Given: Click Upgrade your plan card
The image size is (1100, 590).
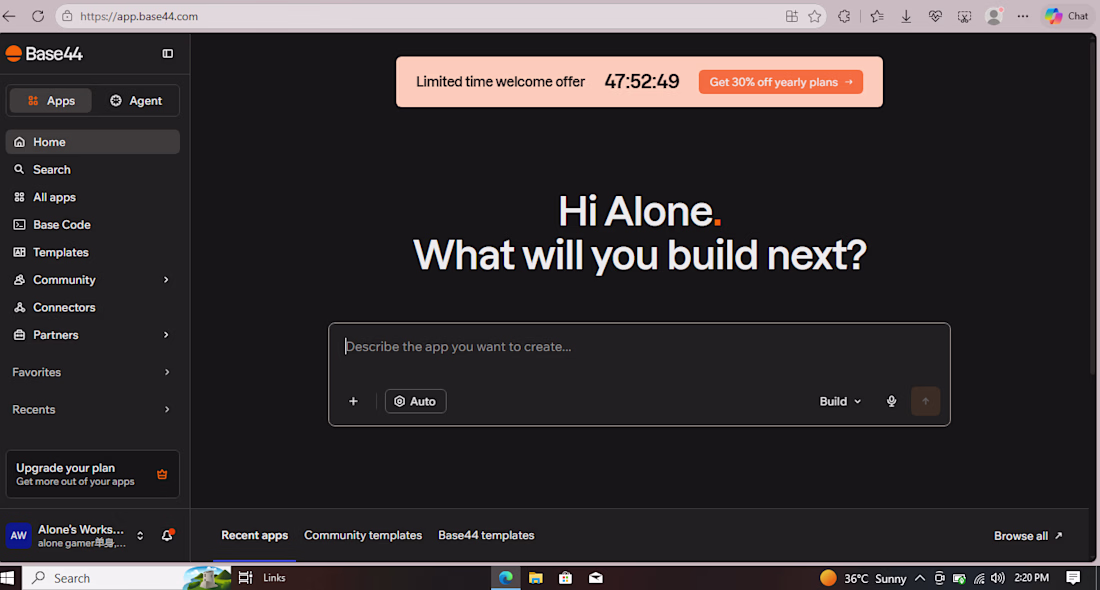Looking at the screenshot, I should pos(93,474).
